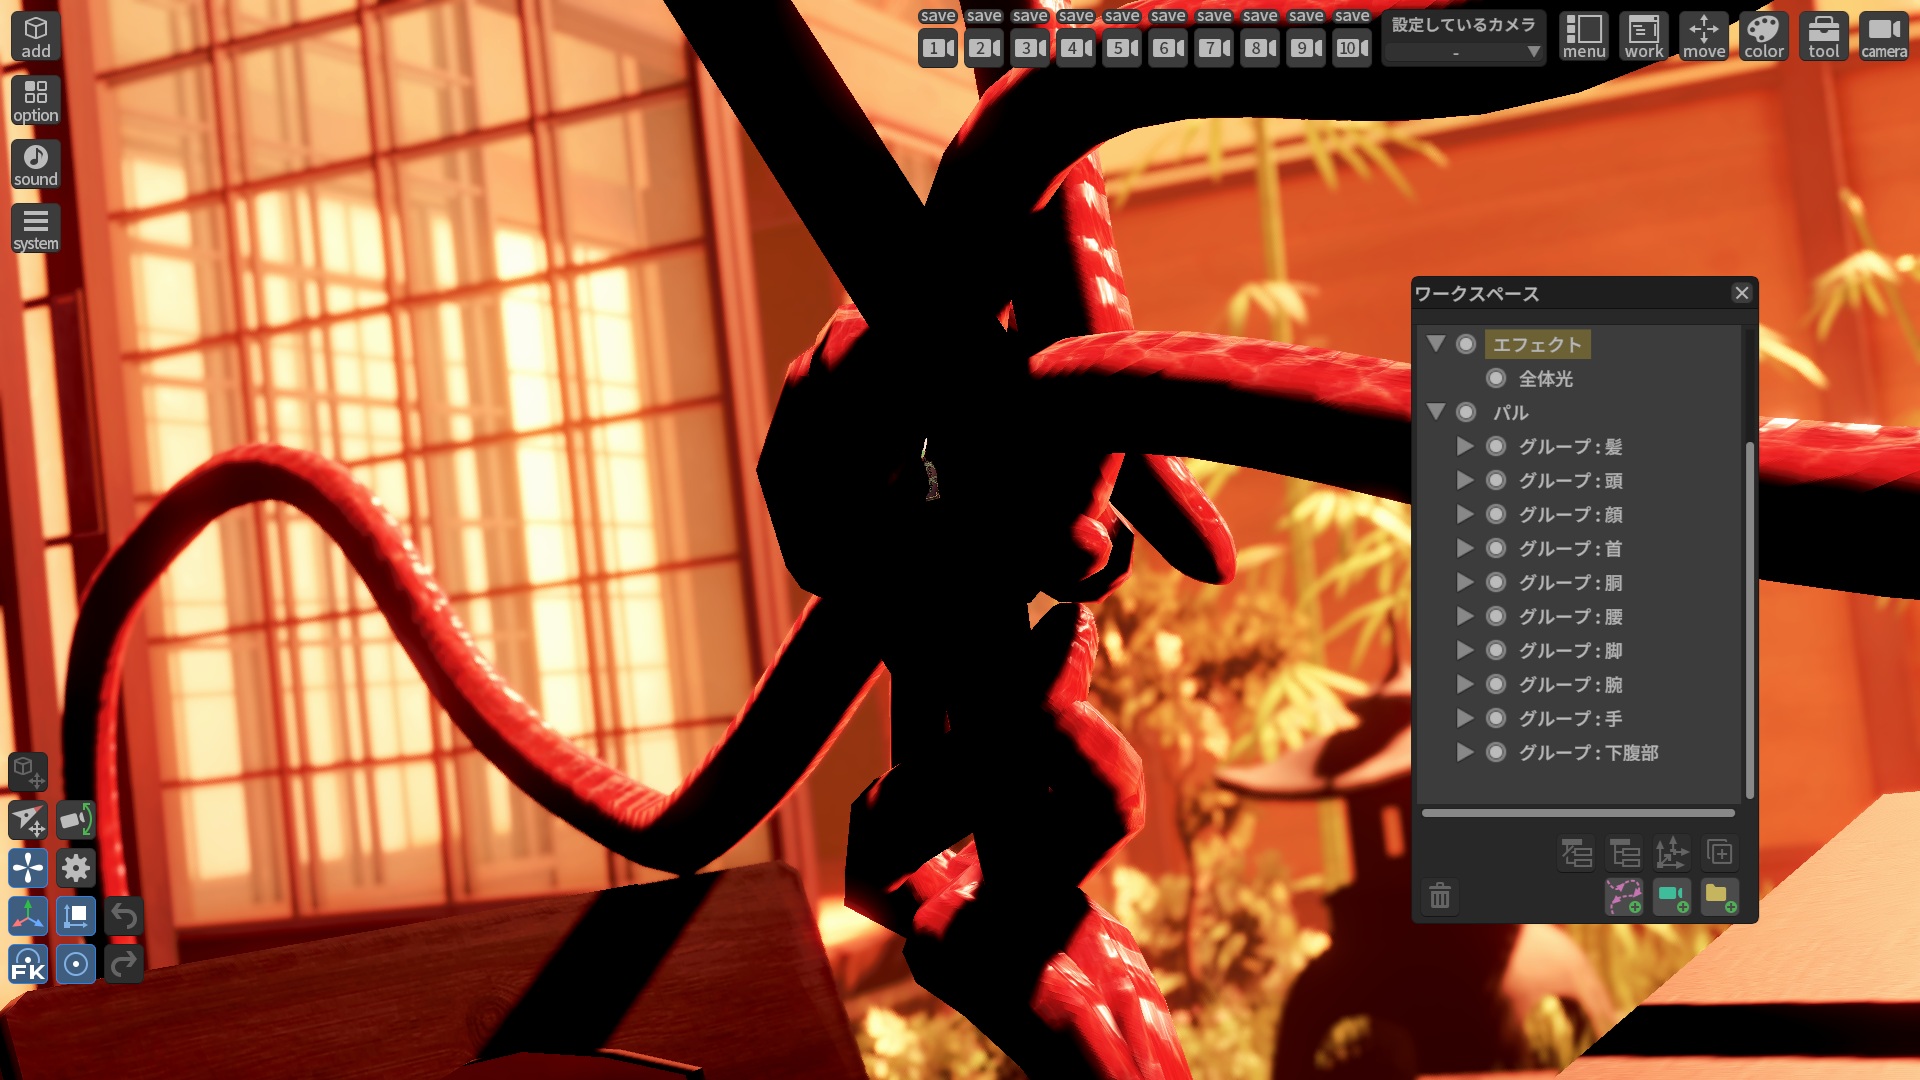Image resolution: width=1920 pixels, height=1080 pixels.
Task: Open the add menu
Action: (36, 37)
